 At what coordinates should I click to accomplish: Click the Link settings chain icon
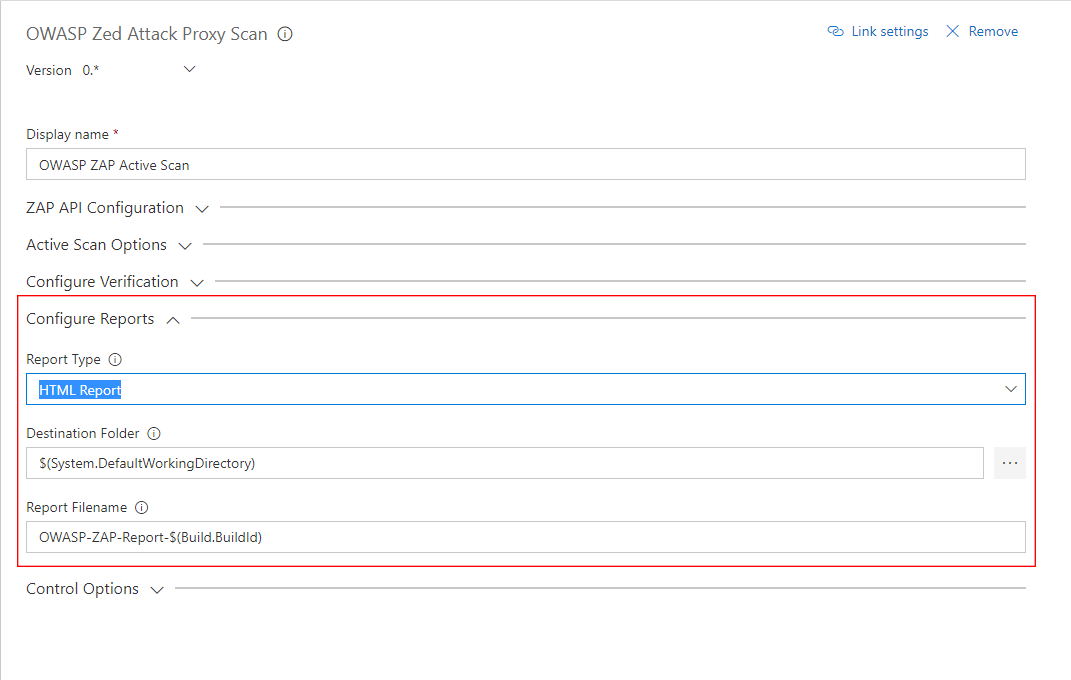835,31
